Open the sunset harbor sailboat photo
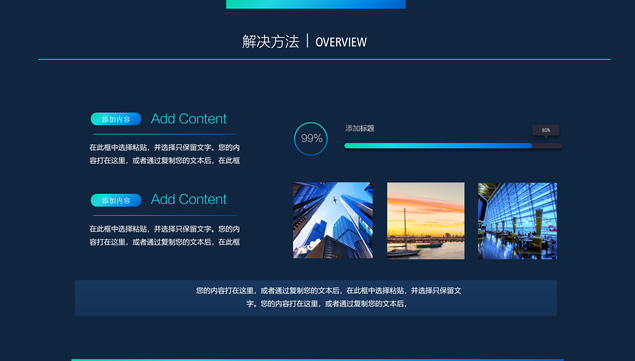This screenshot has width=635, height=361. (x=426, y=220)
